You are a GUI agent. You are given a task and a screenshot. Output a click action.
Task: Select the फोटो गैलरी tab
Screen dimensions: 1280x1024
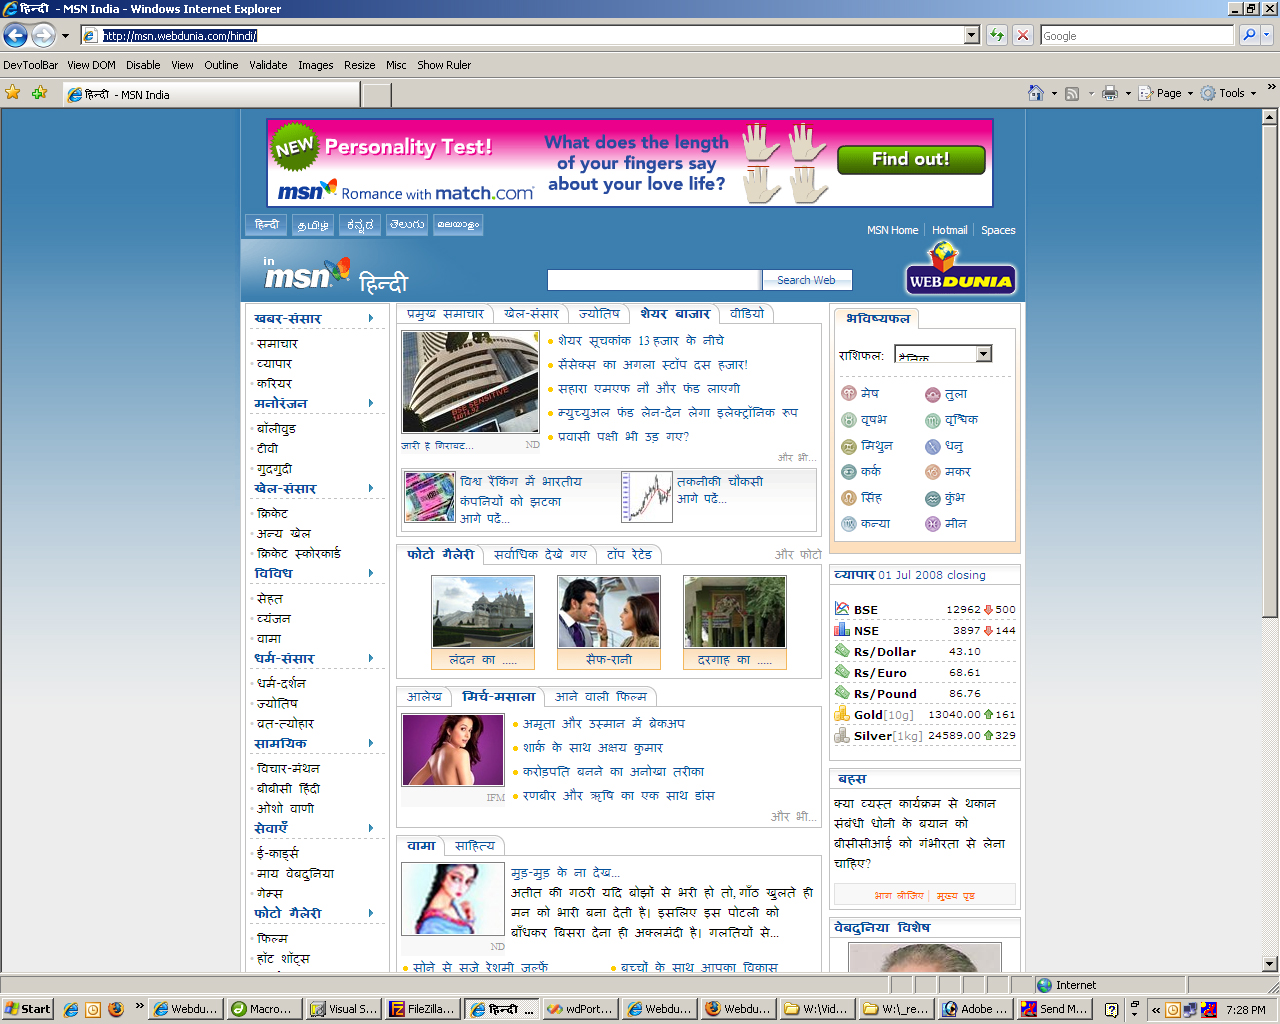click(440, 554)
